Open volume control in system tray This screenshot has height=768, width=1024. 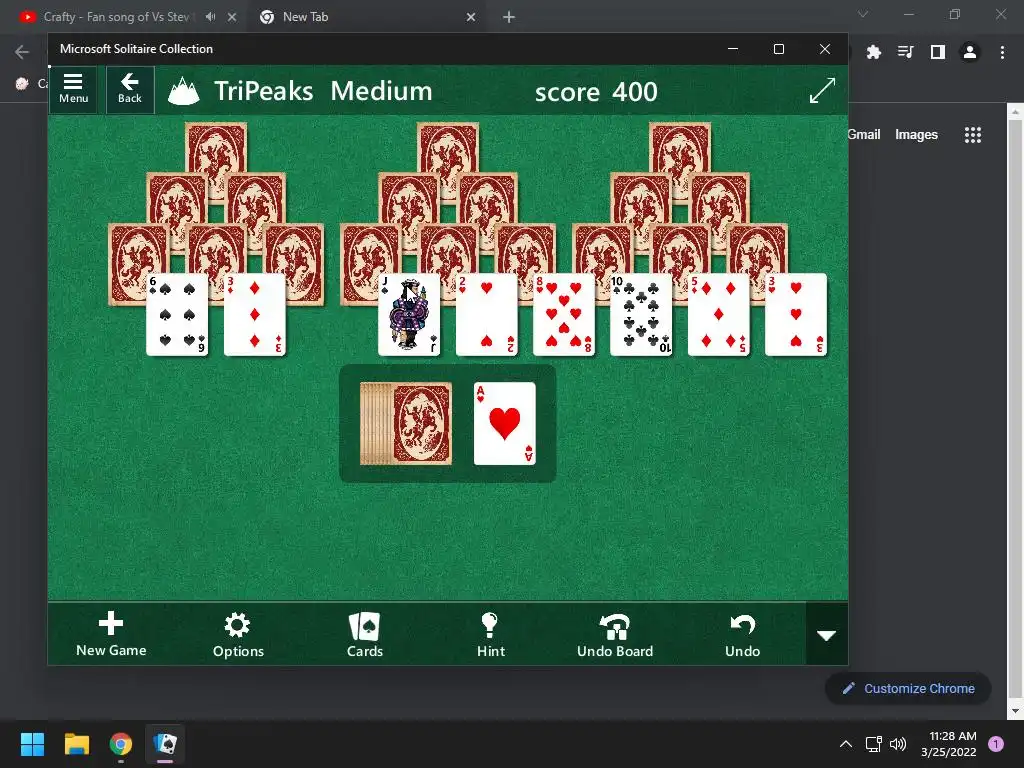(899, 744)
